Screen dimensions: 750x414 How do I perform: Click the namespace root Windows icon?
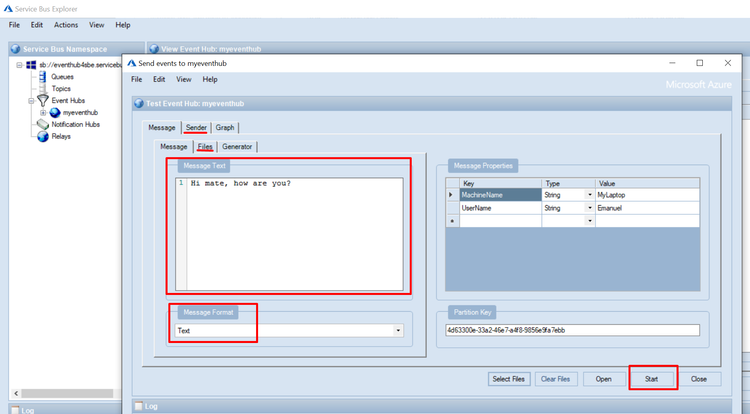tap(31, 65)
